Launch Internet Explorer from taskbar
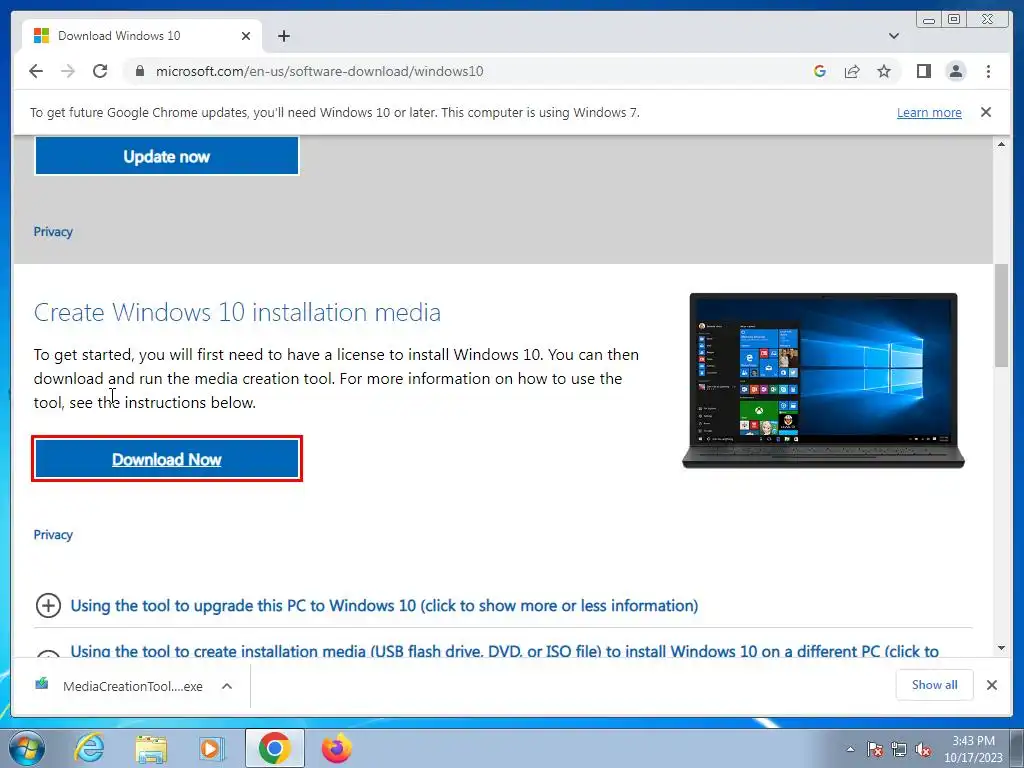Viewport: 1024px width, 768px height. point(89,748)
